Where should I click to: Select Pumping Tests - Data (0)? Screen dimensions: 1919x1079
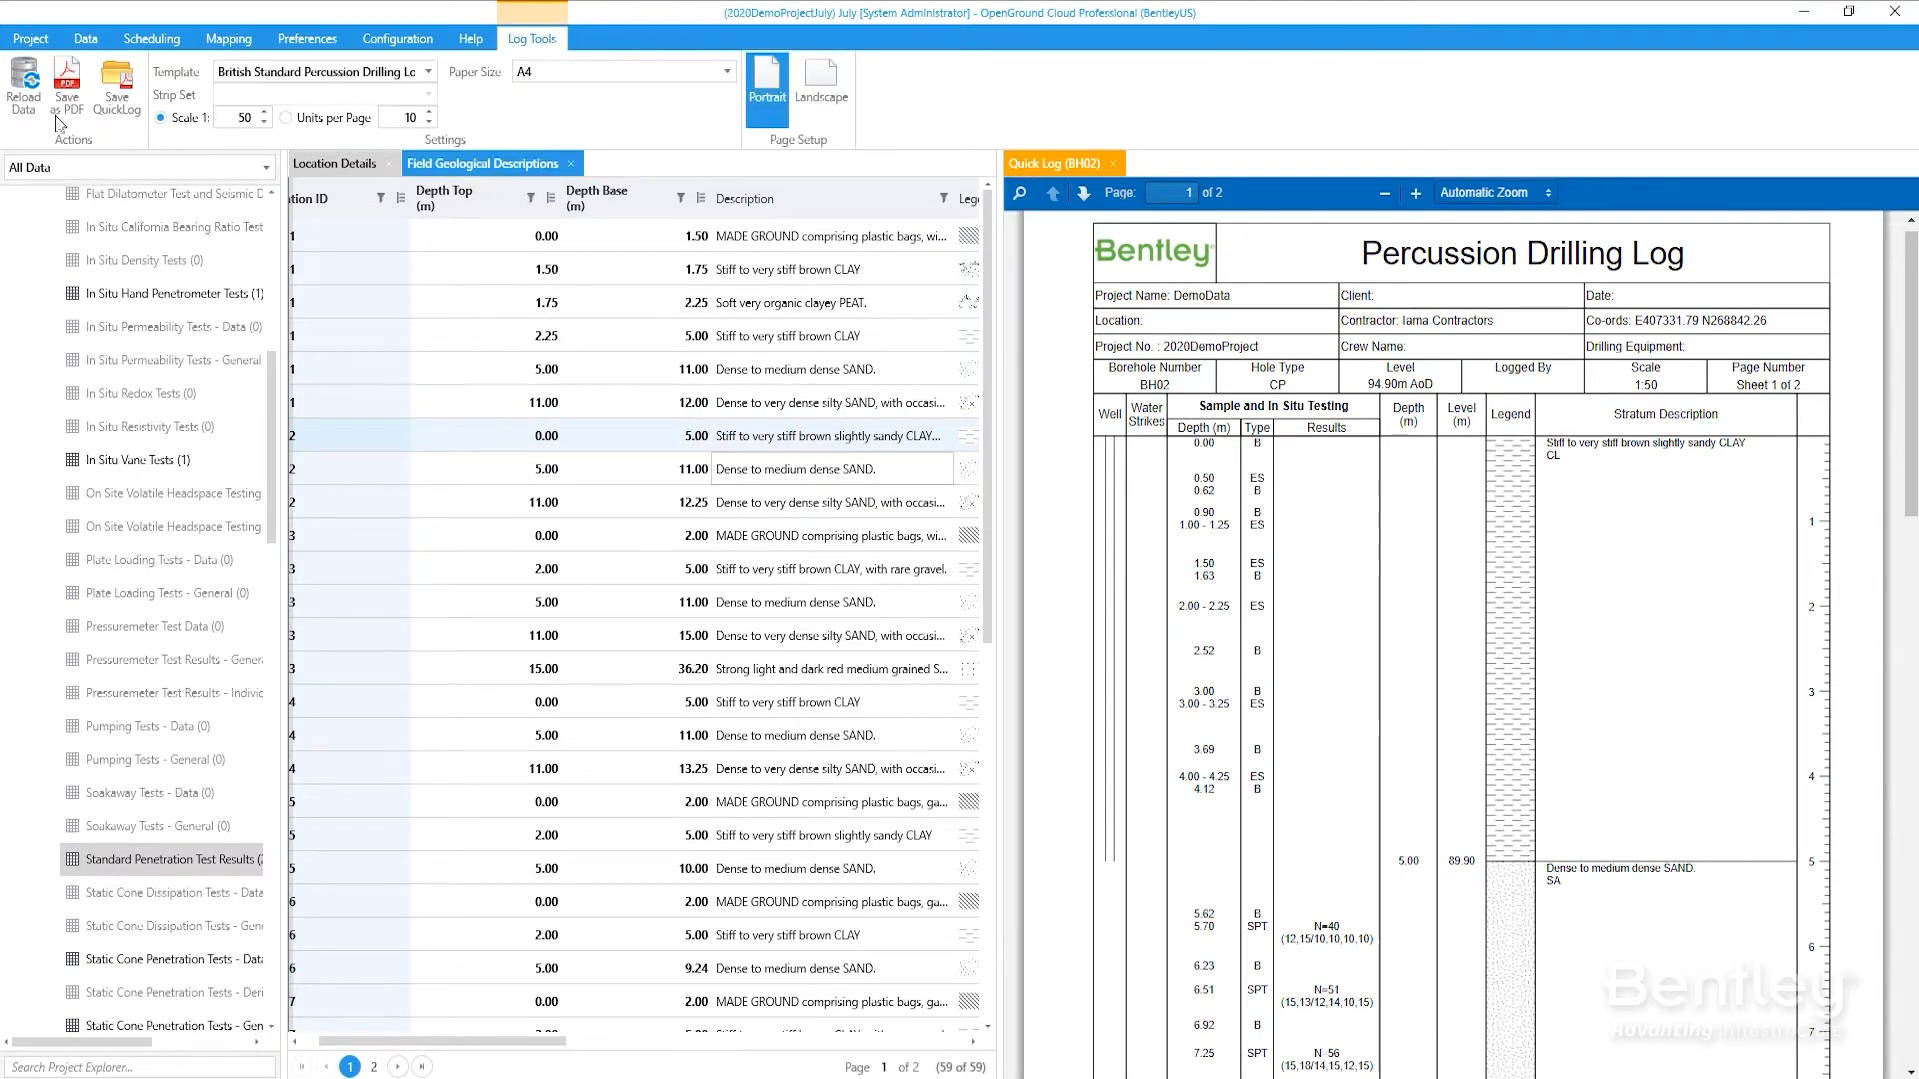coord(148,726)
